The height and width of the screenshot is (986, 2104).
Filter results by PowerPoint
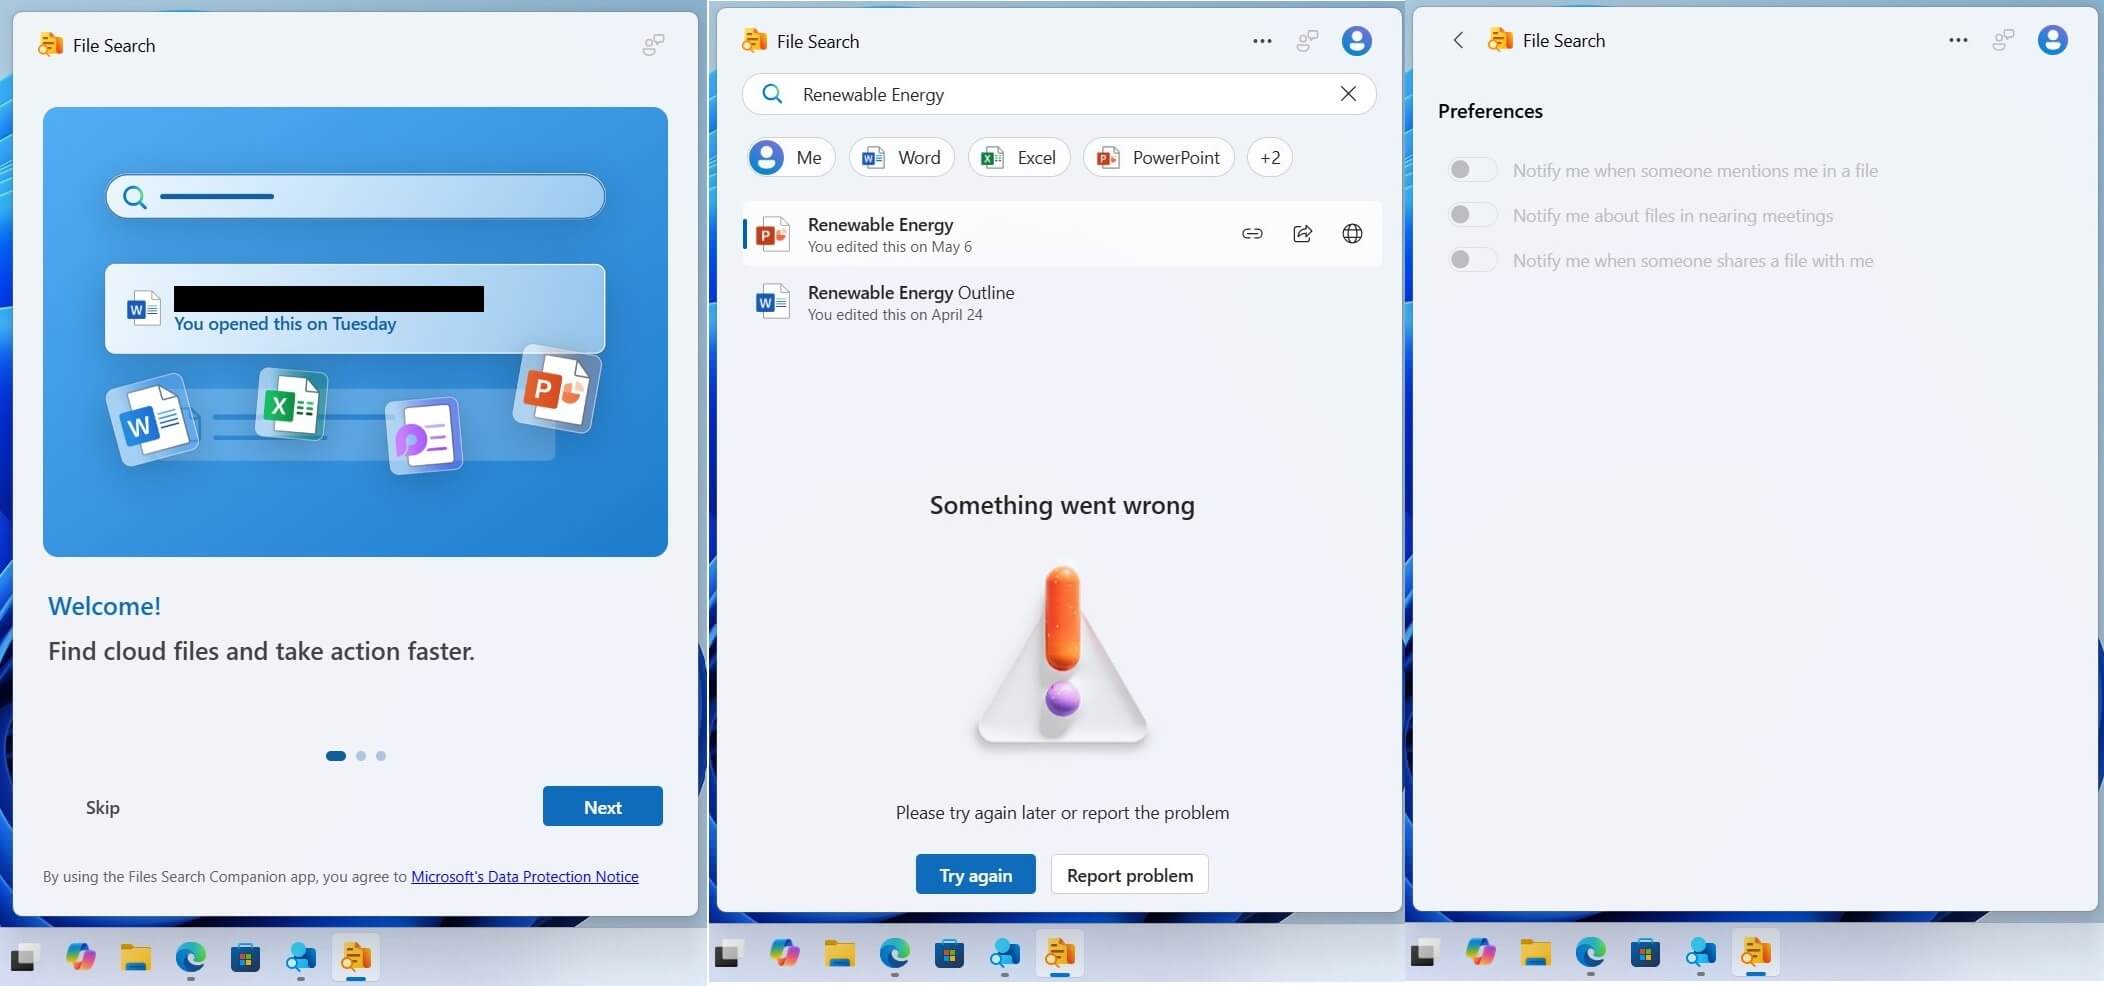tap(1159, 157)
